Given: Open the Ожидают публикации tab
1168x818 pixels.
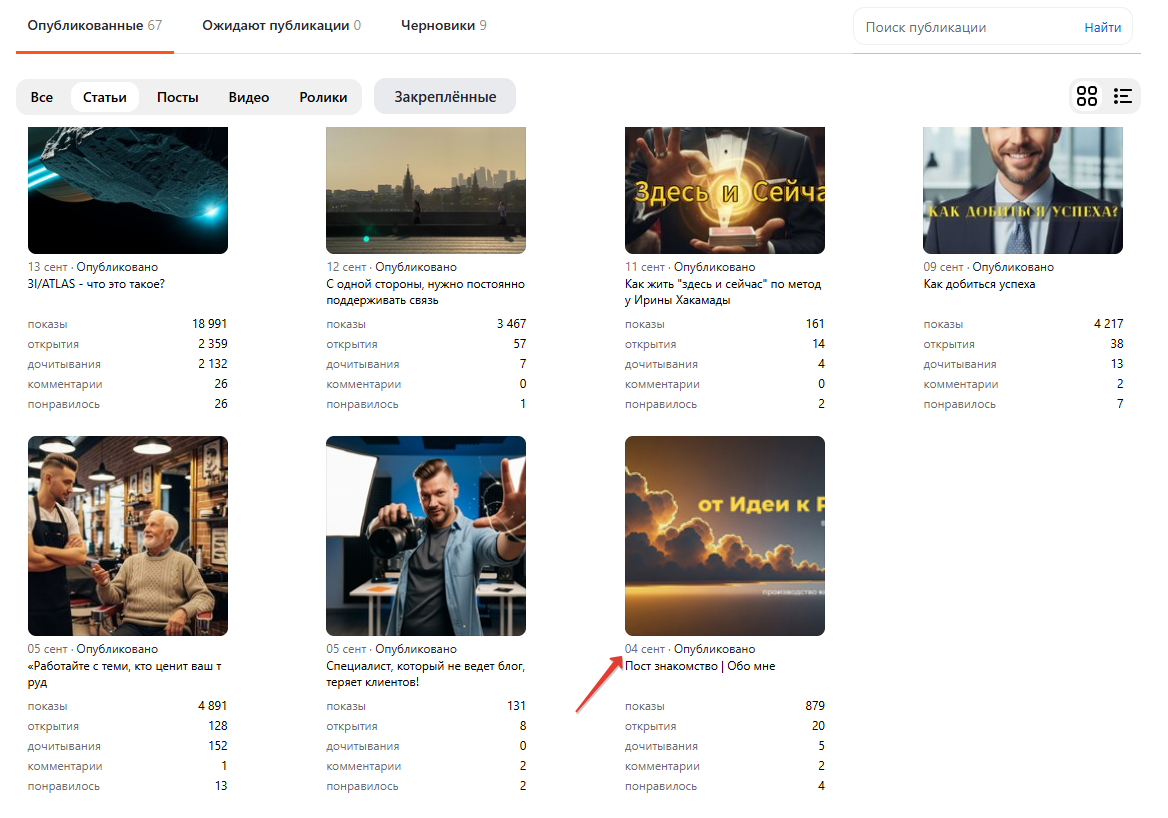Looking at the screenshot, I should click(x=282, y=25).
